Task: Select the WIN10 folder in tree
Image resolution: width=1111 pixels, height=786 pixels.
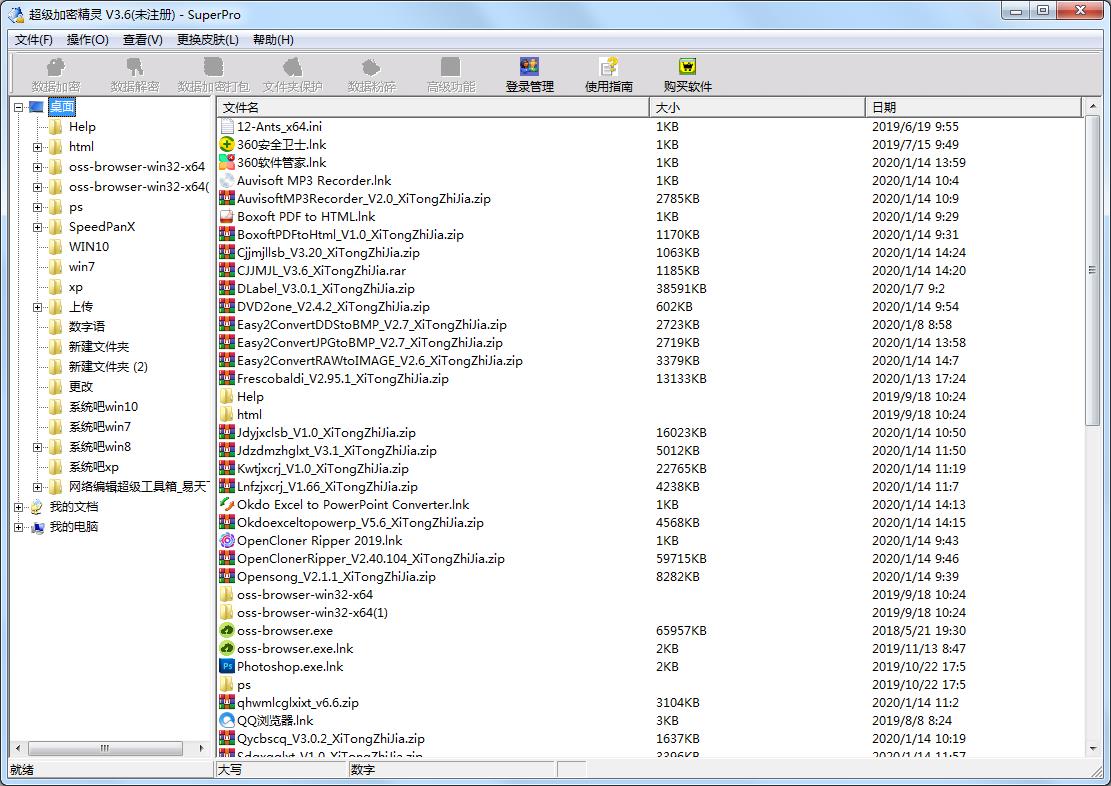Action: point(89,247)
